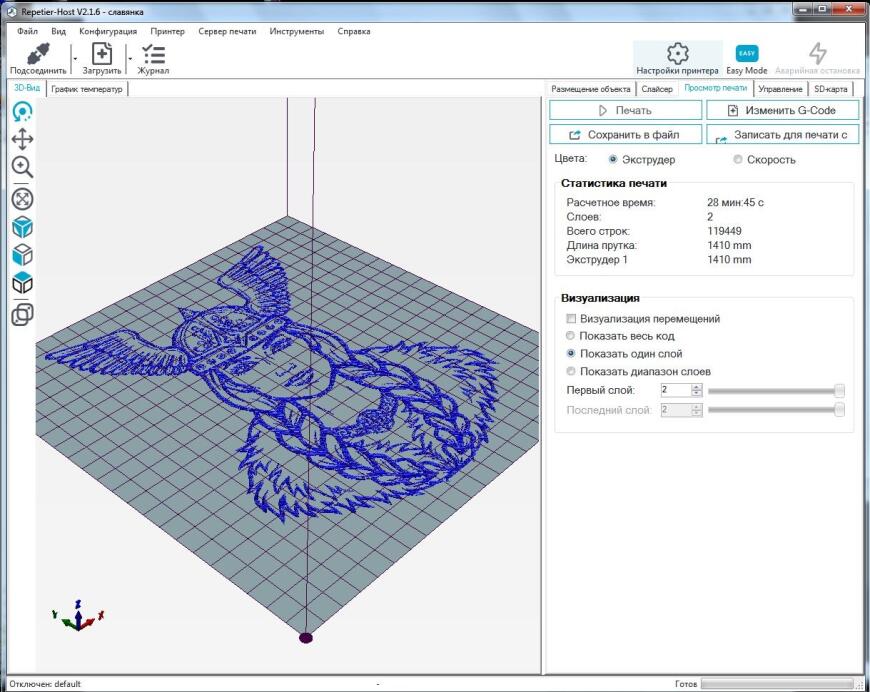Click the fit-to-view crossed circle icon
870x692 pixels.
click(22, 199)
